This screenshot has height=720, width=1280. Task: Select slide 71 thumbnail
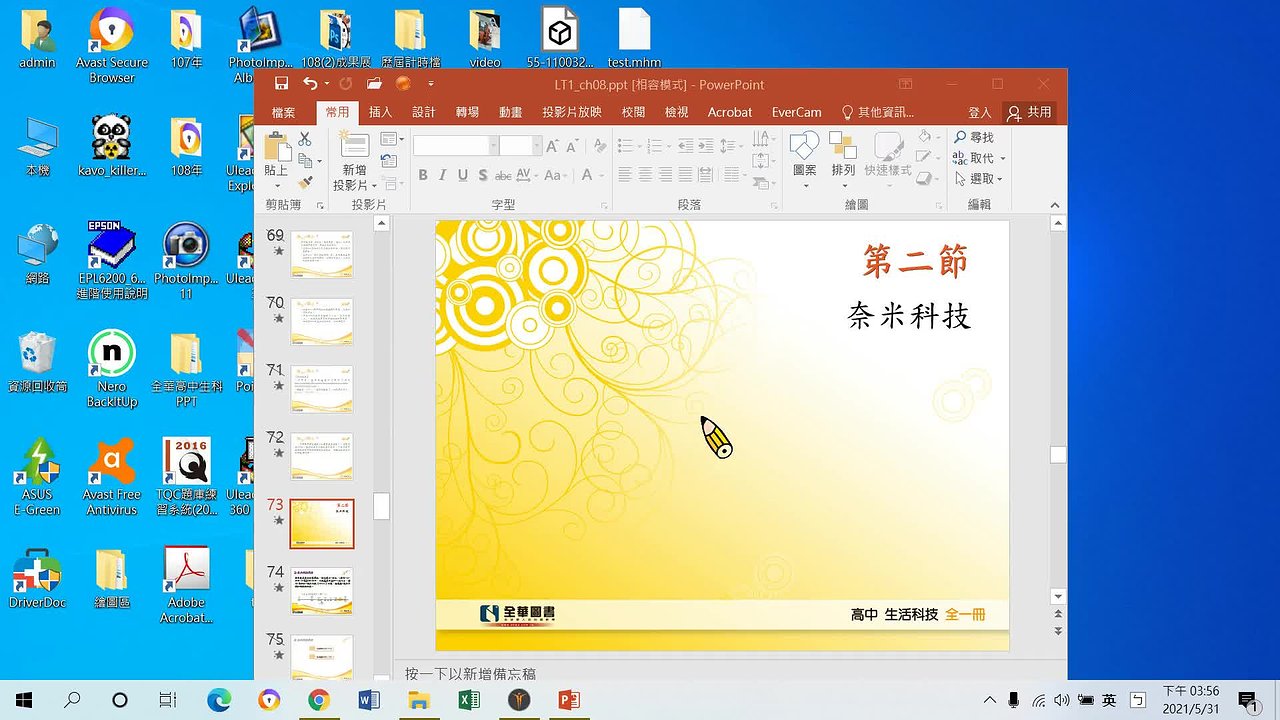tap(321, 389)
